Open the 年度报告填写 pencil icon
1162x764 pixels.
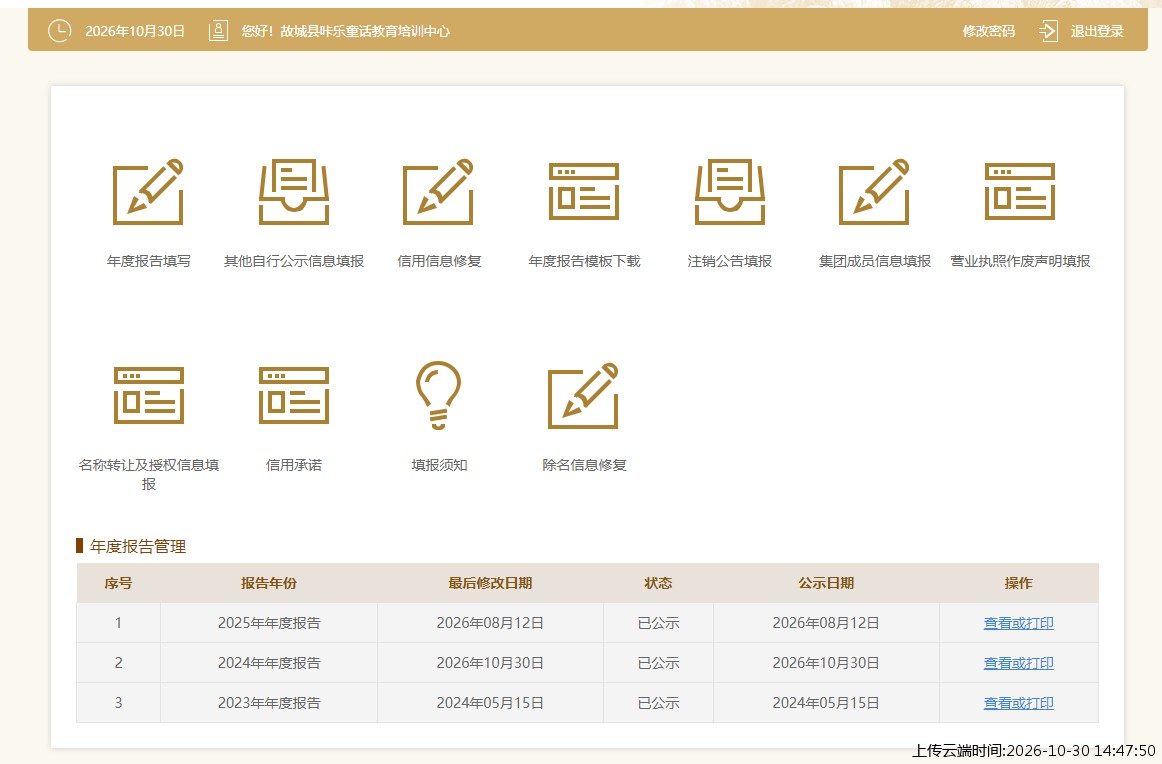click(x=148, y=191)
